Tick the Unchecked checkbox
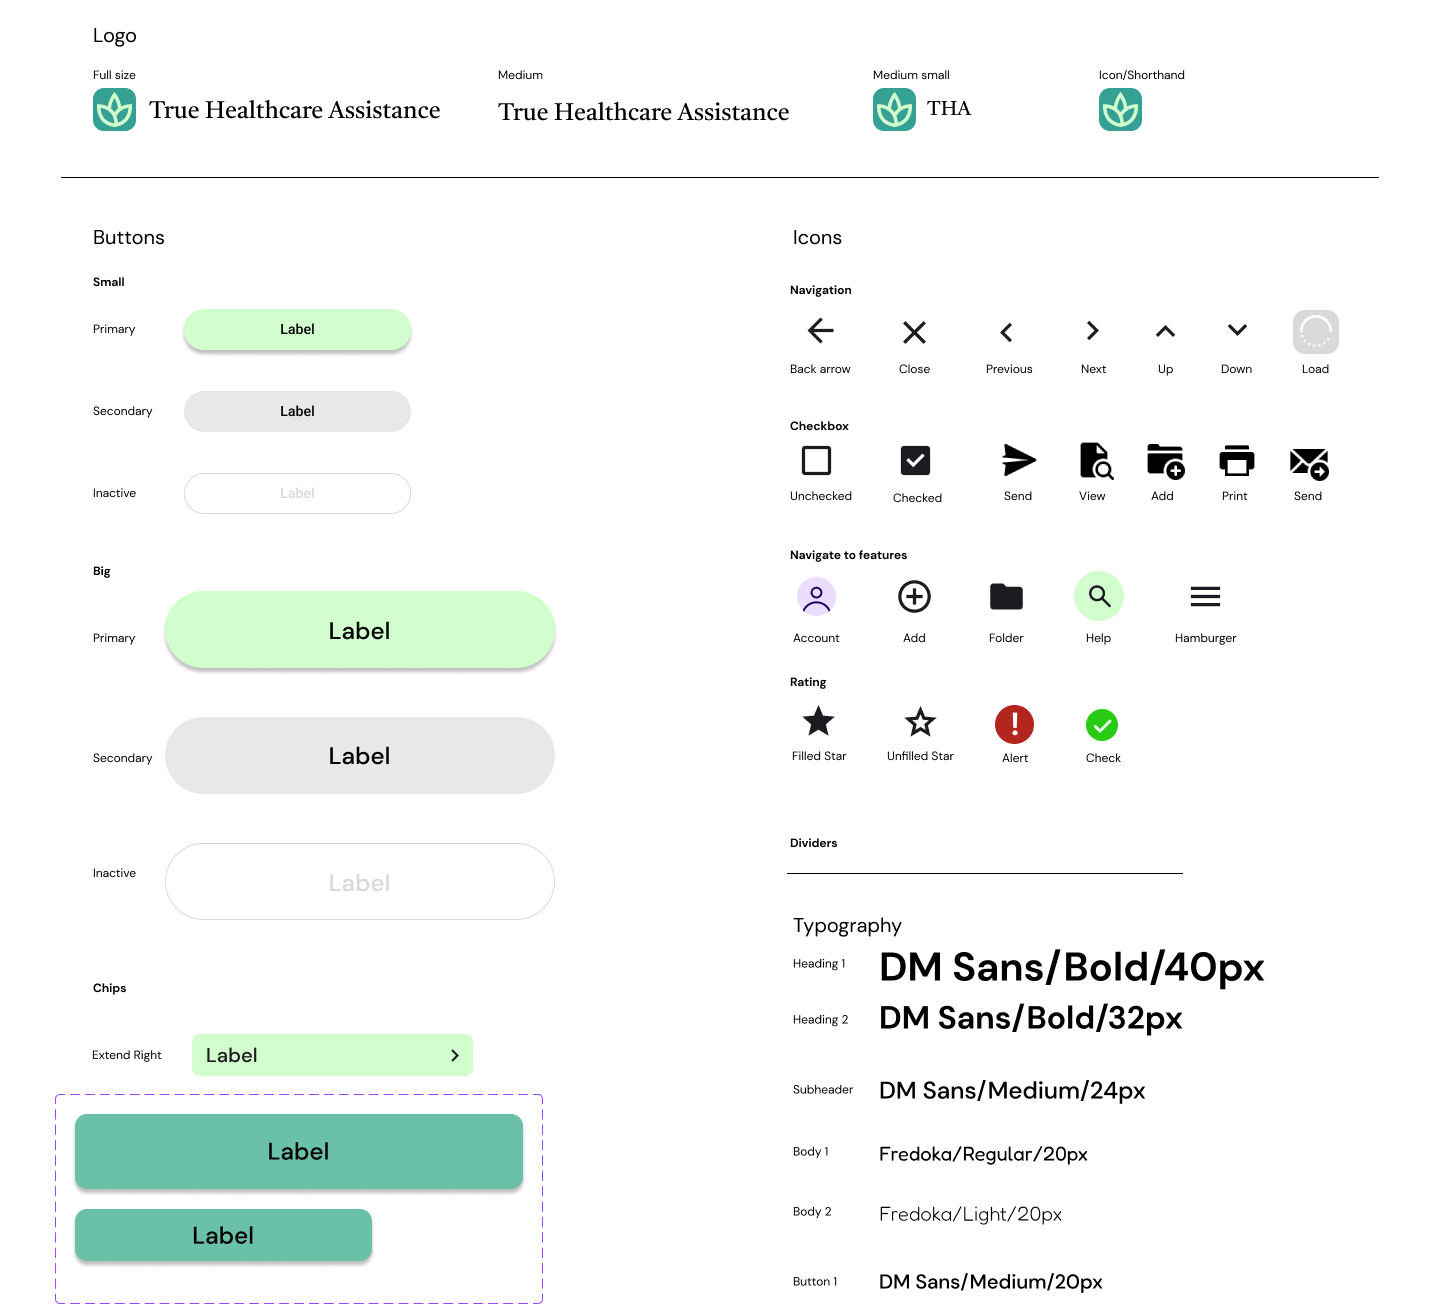 tap(816, 461)
